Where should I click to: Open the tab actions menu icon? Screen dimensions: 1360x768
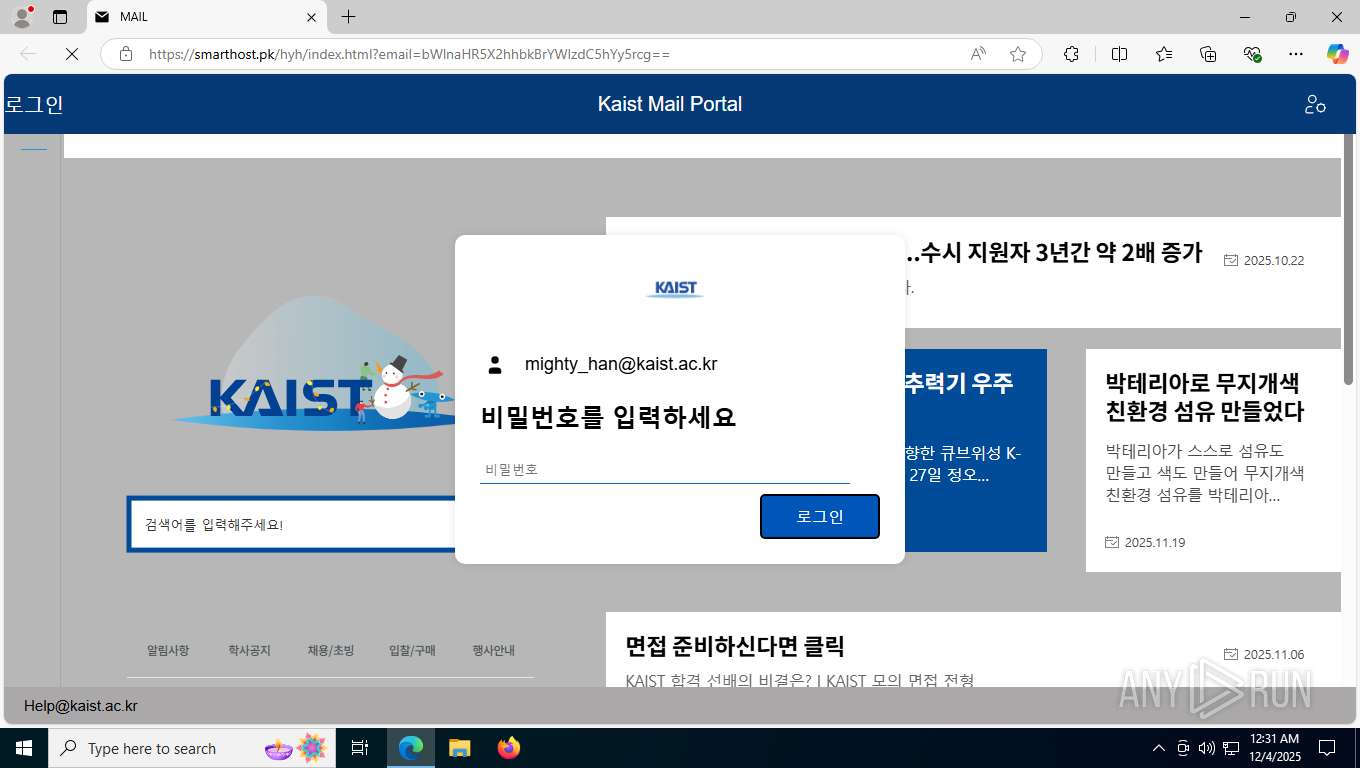point(60,17)
